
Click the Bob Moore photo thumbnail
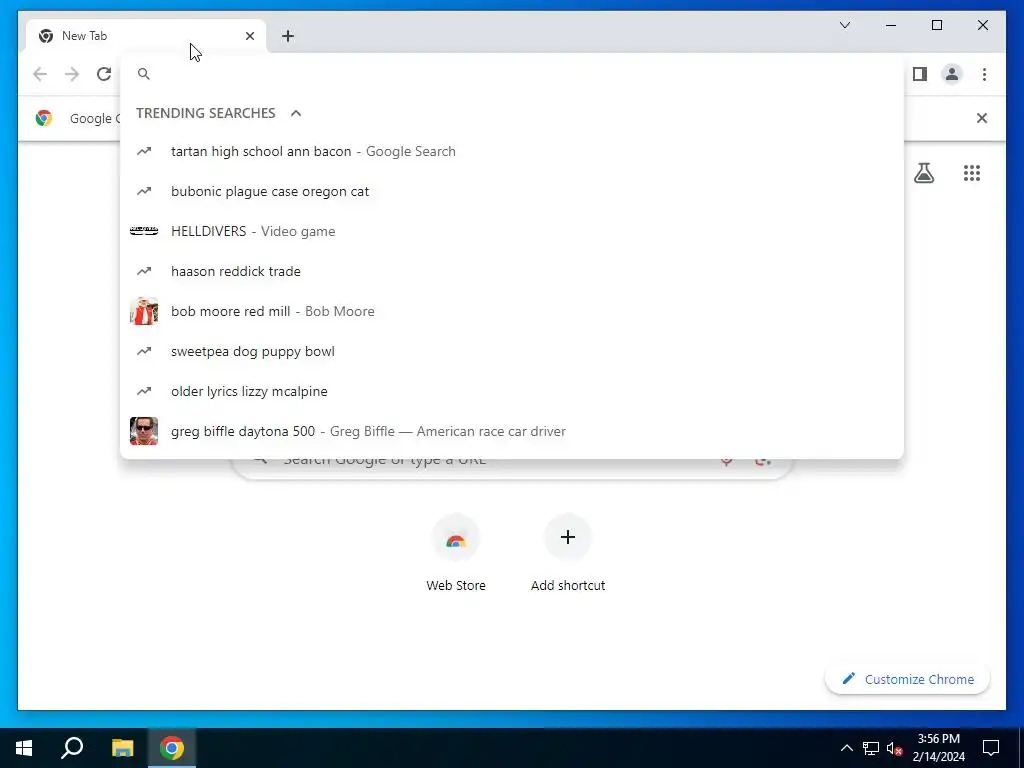pyautogui.click(x=144, y=311)
